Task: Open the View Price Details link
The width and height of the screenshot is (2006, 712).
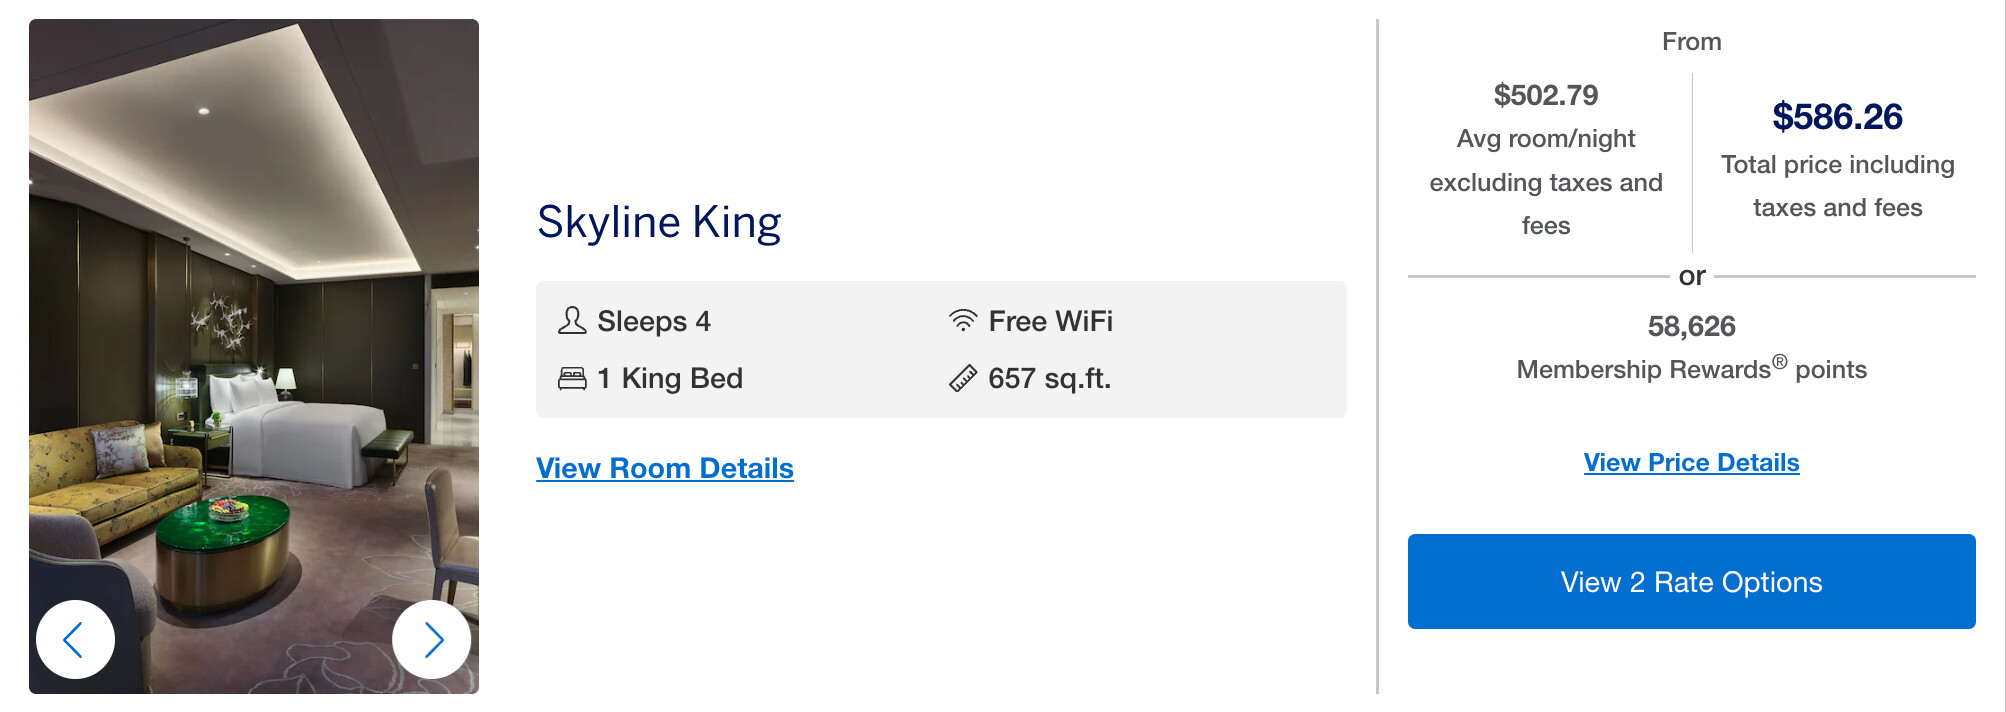Action: pos(1691,463)
